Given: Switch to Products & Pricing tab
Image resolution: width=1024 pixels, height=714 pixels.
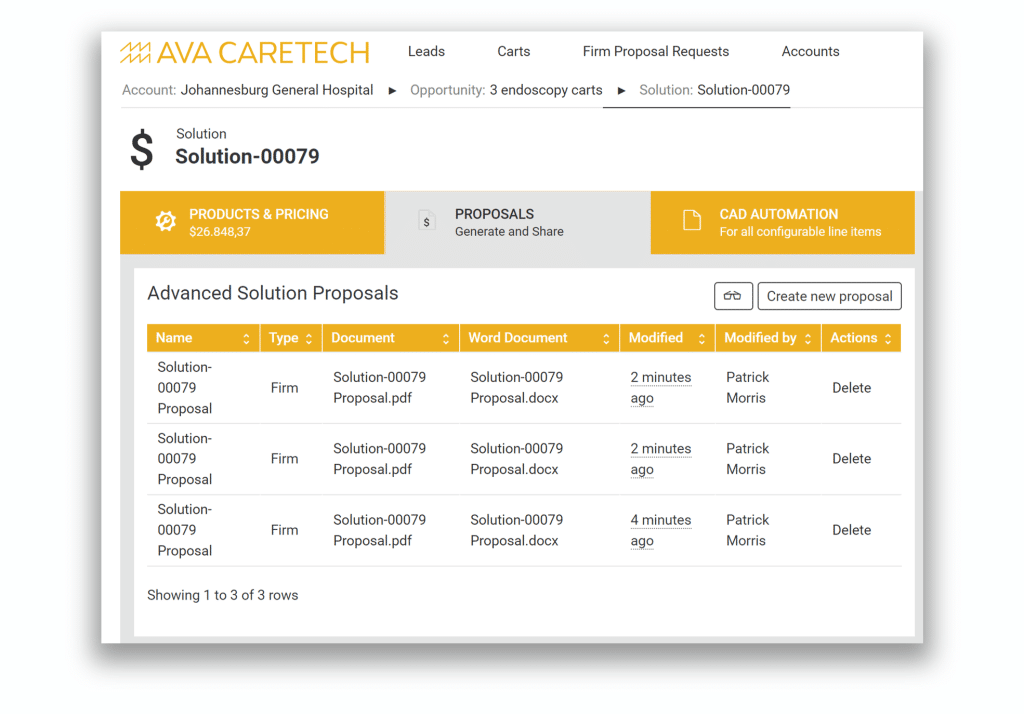Looking at the screenshot, I should [x=252, y=222].
